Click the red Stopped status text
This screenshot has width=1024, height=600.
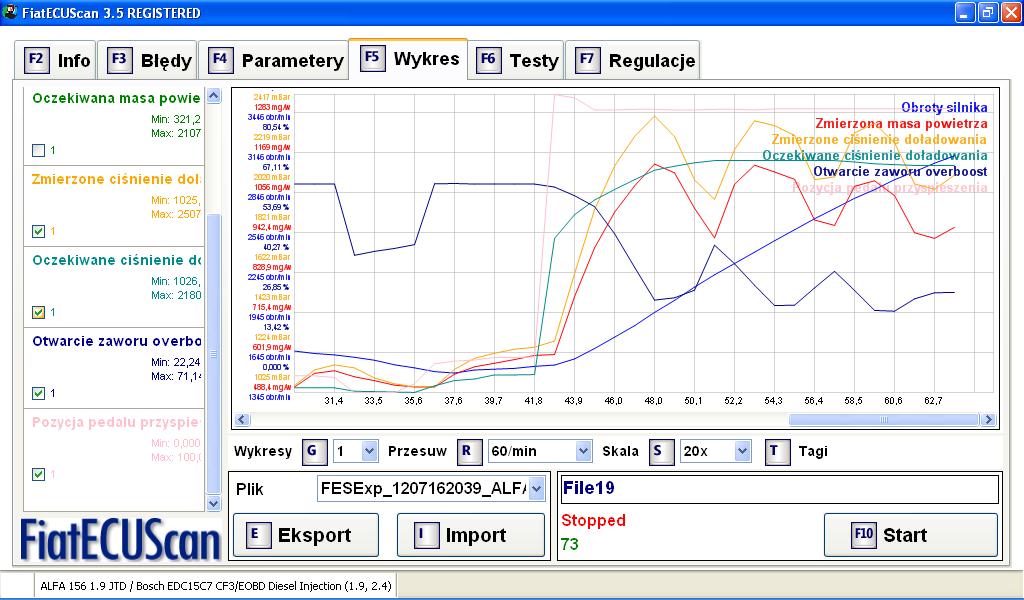tap(594, 520)
